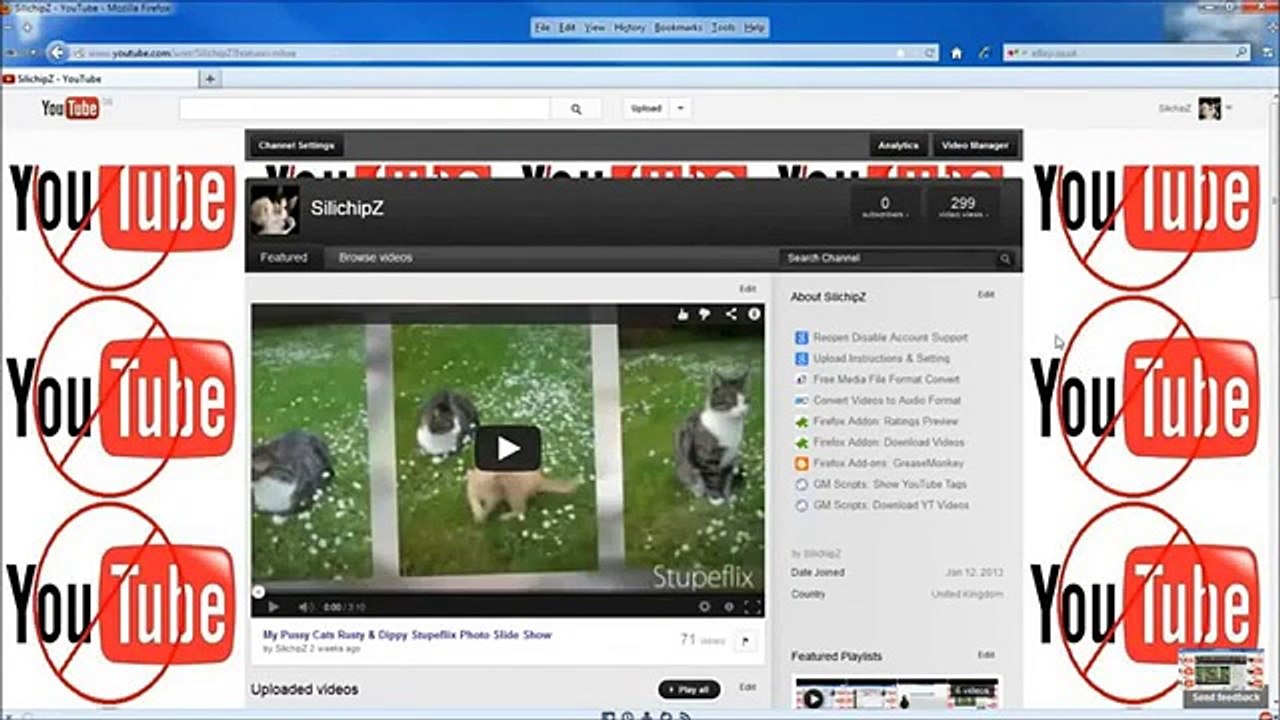Image resolution: width=1280 pixels, height=720 pixels.
Task: Click the Search Channel input field
Action: 890,258
